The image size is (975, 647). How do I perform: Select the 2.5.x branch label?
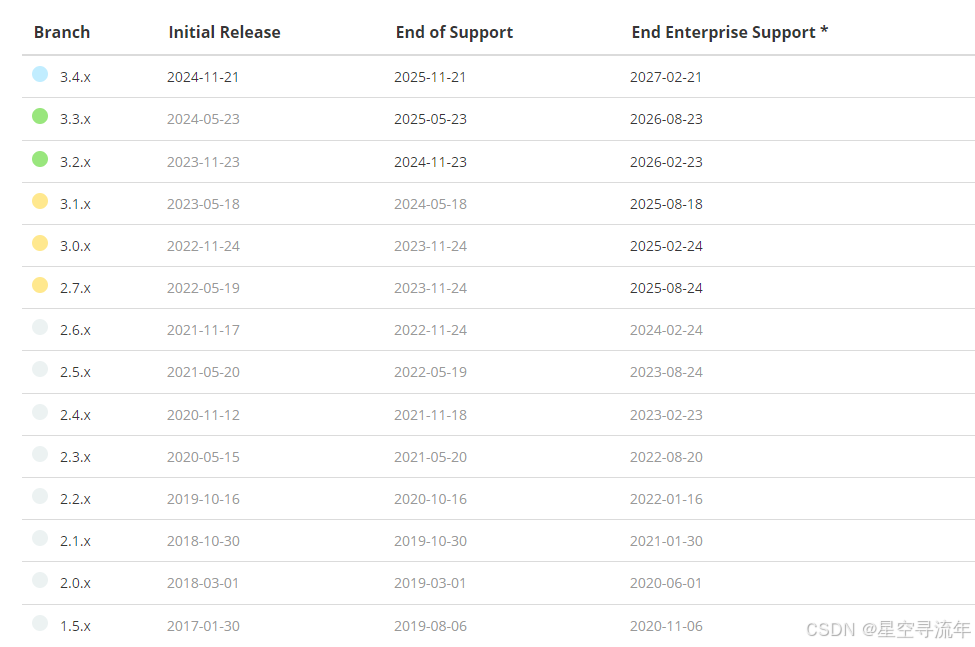coord(75,372)
